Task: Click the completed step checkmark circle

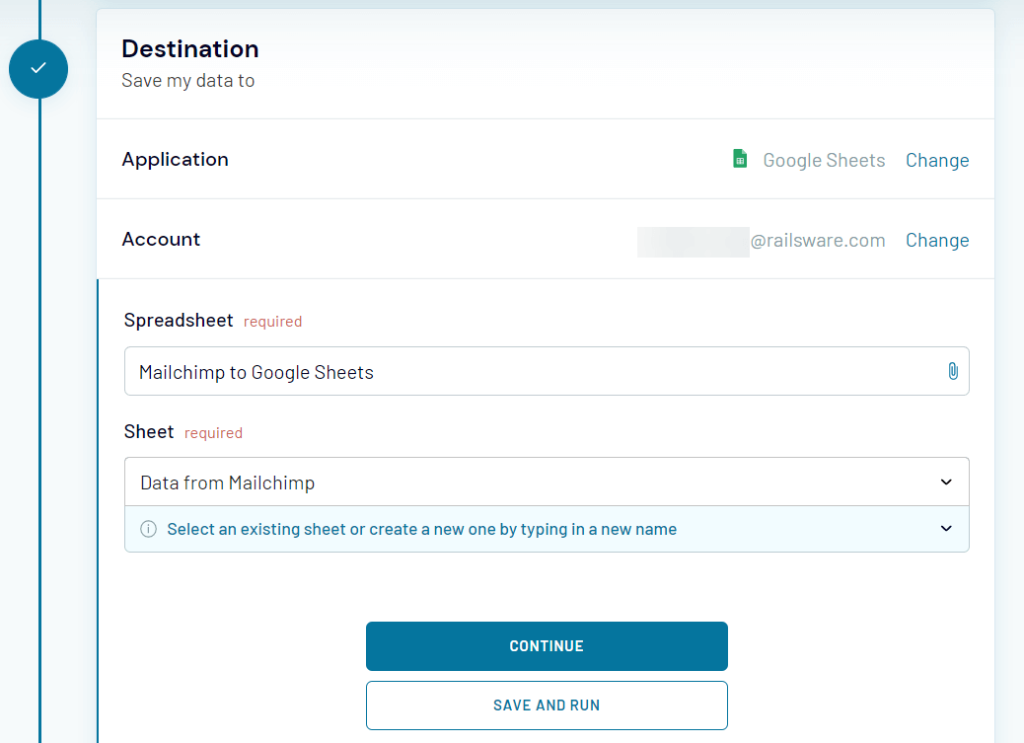Action: (x=38, y=69)
